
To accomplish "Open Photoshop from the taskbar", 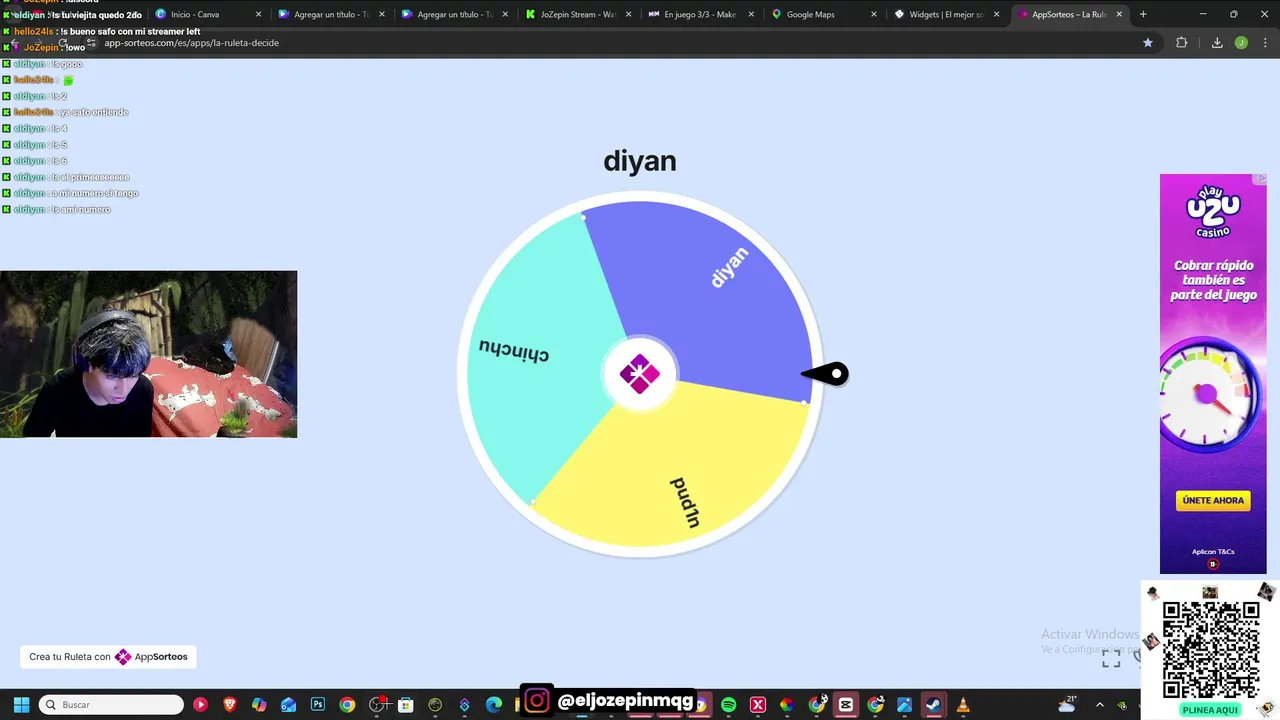I will coord(318,705).
